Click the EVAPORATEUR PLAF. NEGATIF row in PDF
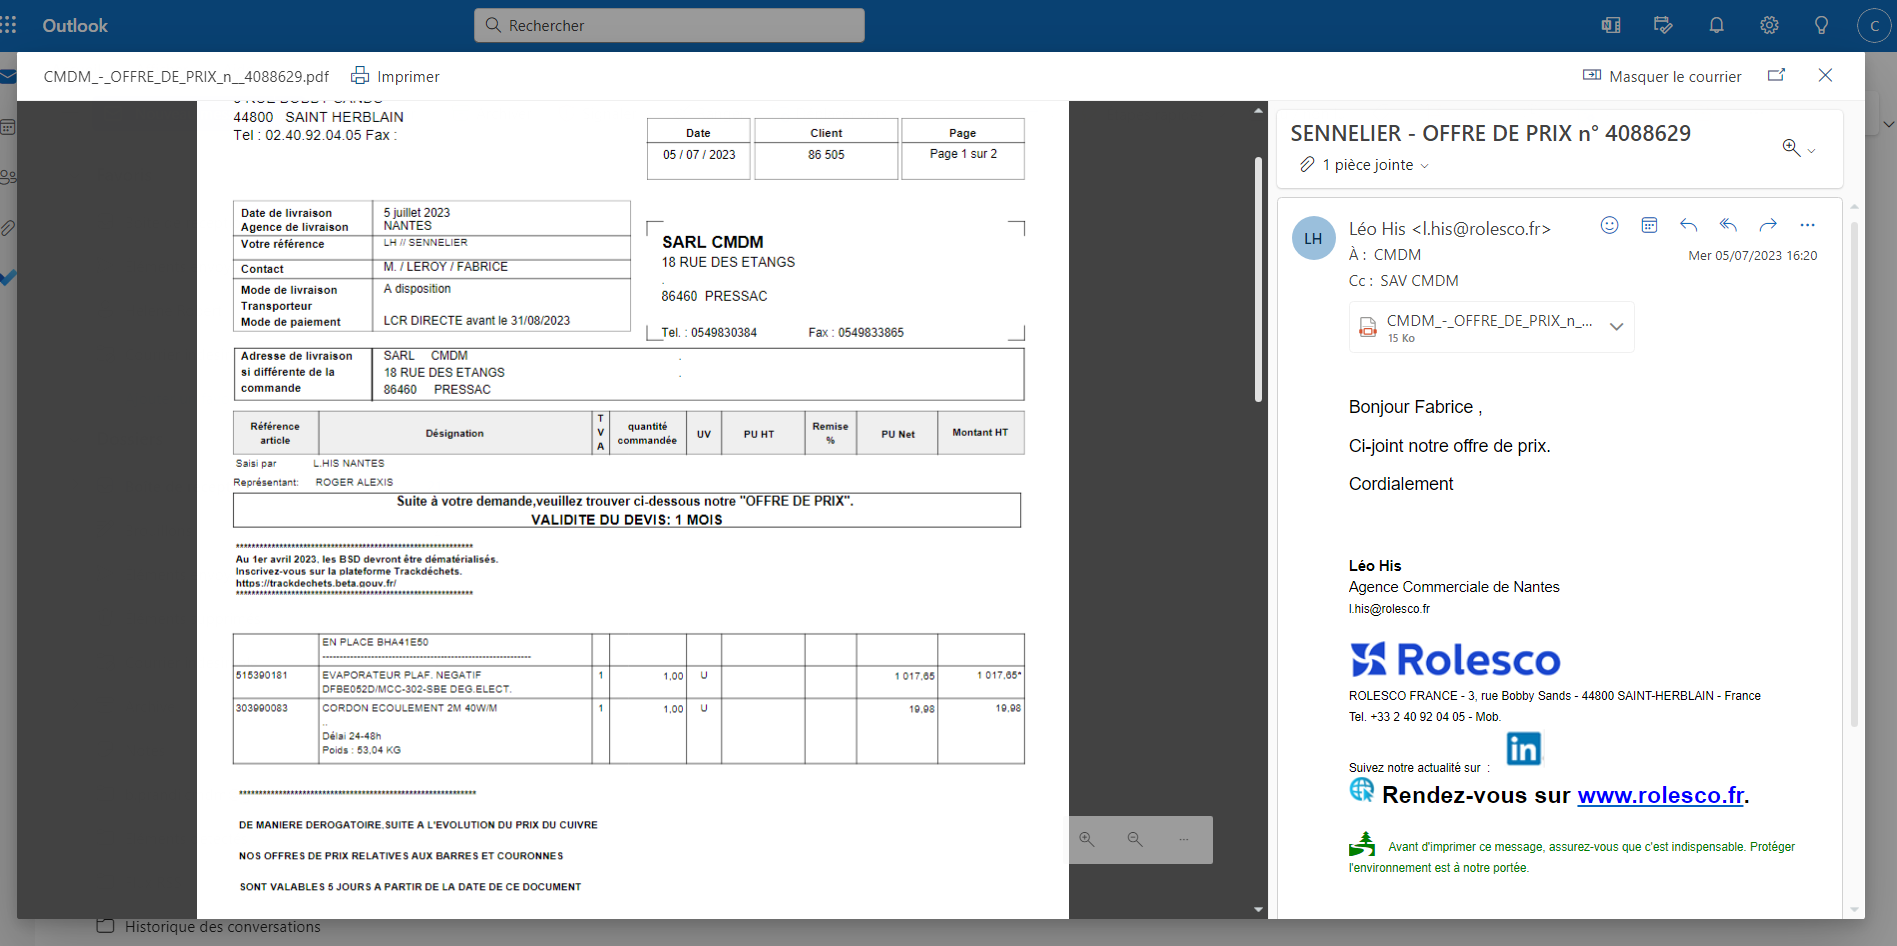1897x946 pixels. click(628, 682)
